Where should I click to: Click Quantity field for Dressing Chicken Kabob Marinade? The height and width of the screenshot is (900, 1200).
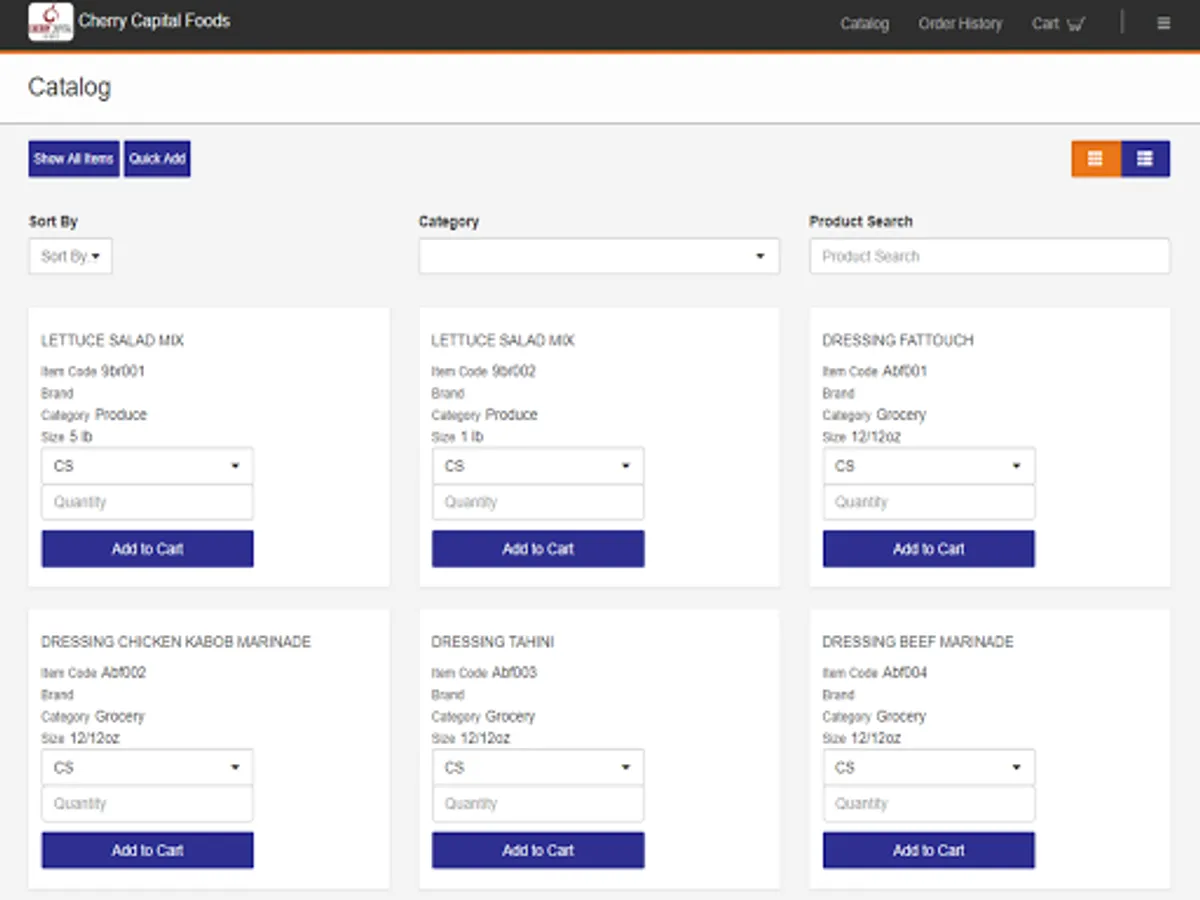coord(147,804)
